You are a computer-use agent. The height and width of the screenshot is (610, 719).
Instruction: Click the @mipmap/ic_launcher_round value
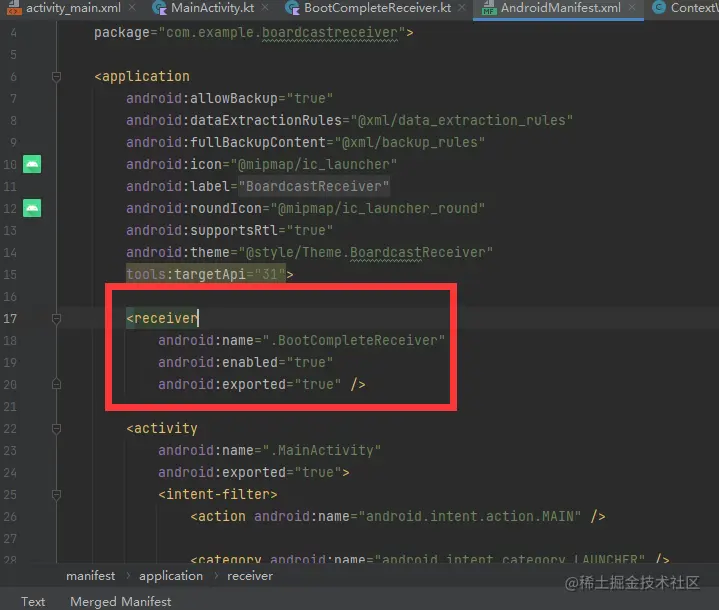tap(377, 208)
